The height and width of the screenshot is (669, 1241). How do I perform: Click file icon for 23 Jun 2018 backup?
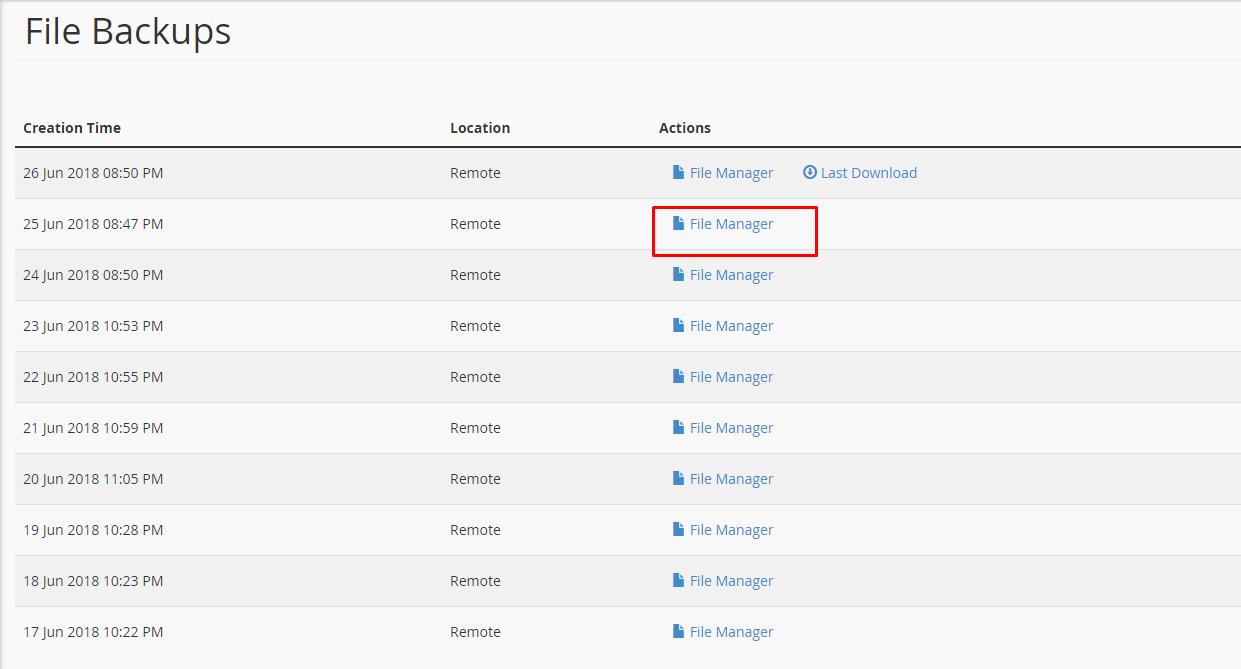[x=678, y=326]
